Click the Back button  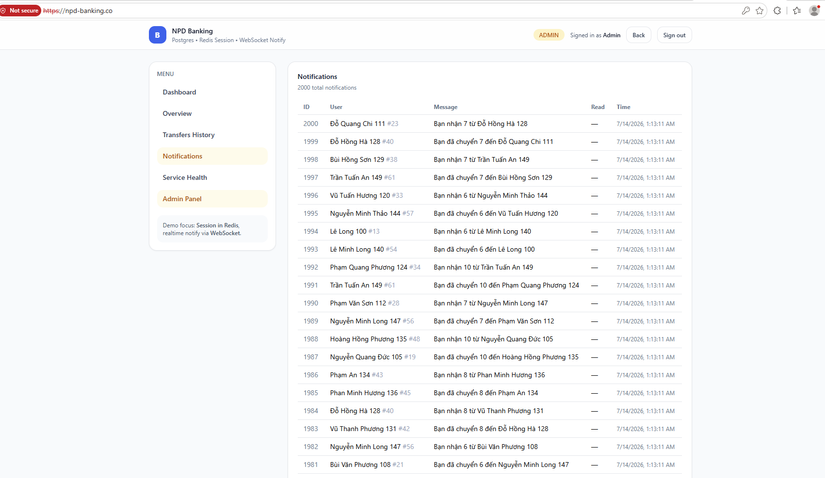(x=638, y=35)
